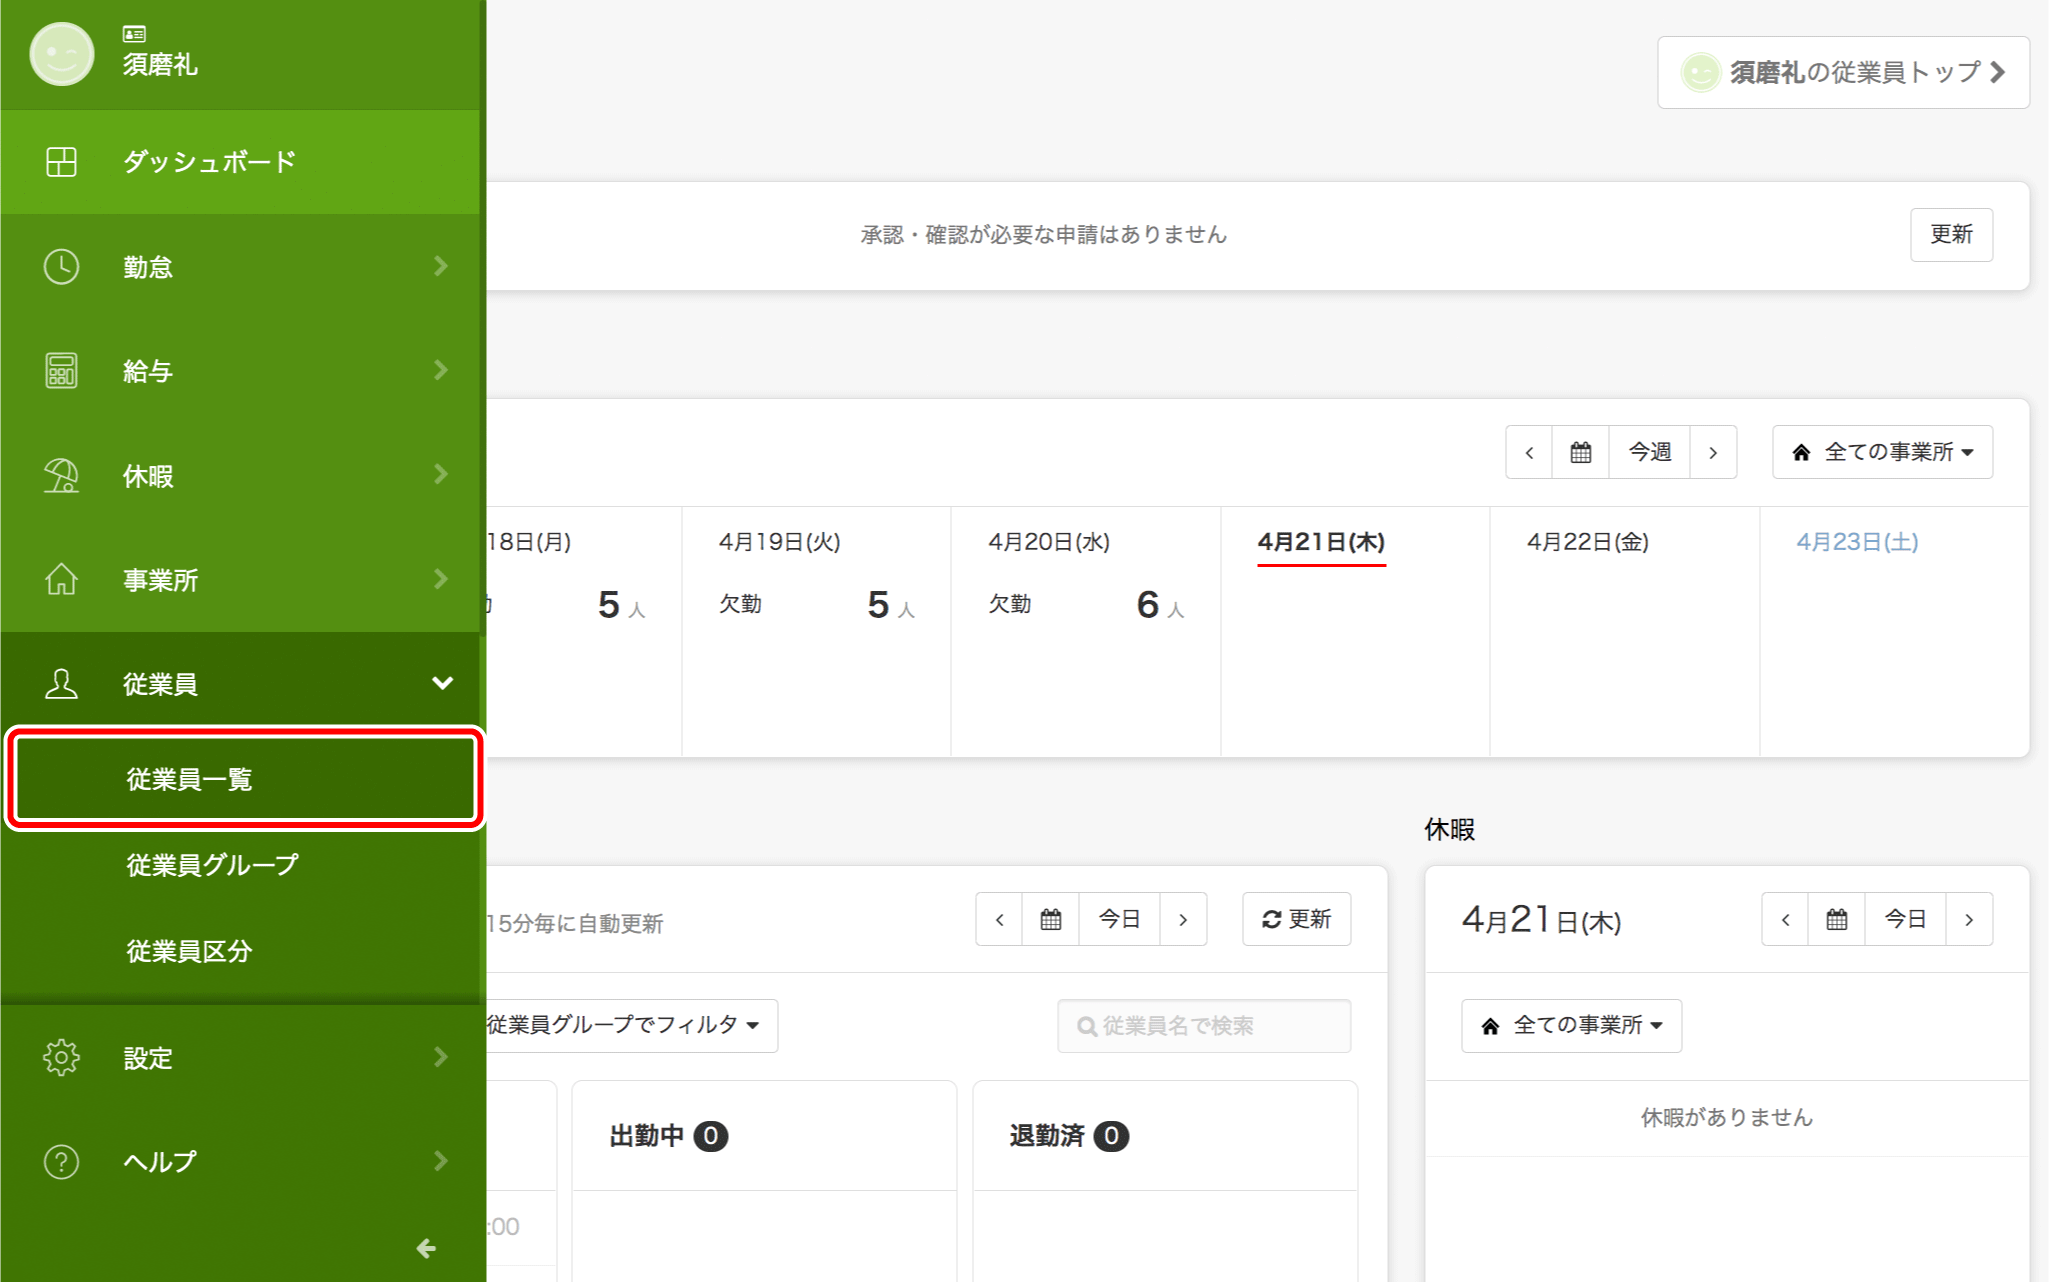Open 全ての事業所 dropdown in 休暇 panel
Image resolution: width=2049 pixels, height=1282 pixels.
click(1571, 1025)
